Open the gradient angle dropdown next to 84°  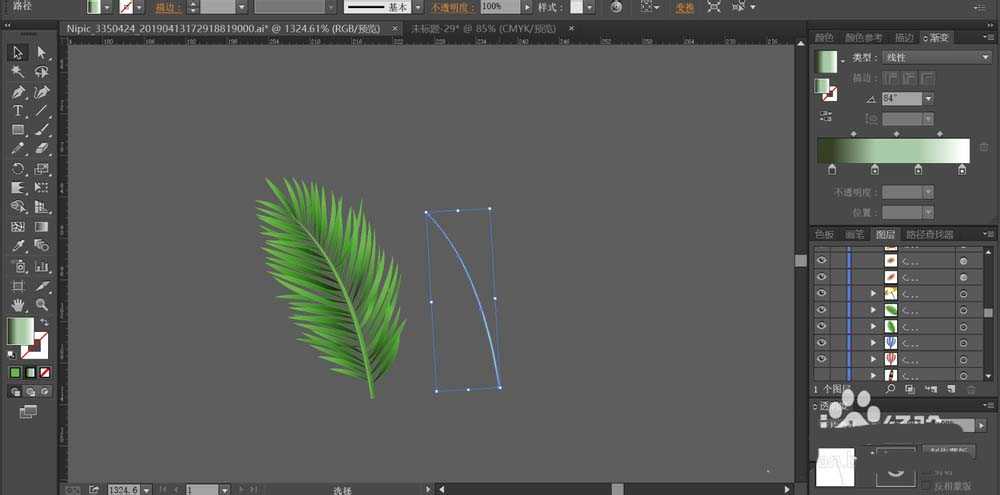(x=928, y=99)
